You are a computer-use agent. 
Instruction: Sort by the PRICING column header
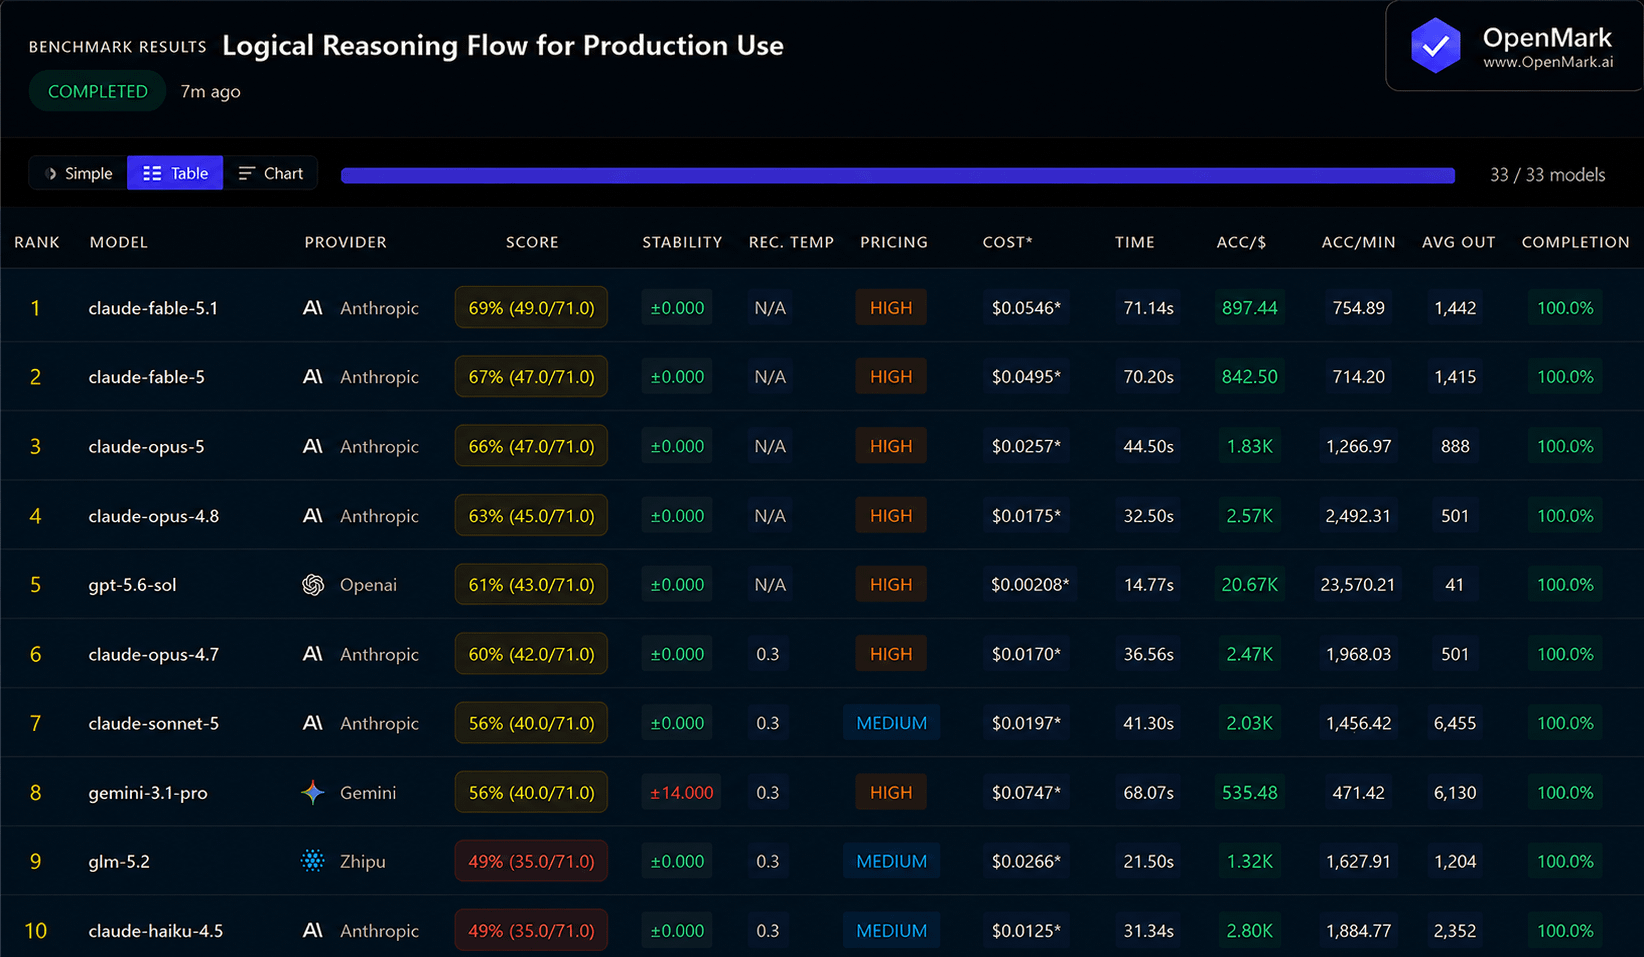[x=894, y=242]
